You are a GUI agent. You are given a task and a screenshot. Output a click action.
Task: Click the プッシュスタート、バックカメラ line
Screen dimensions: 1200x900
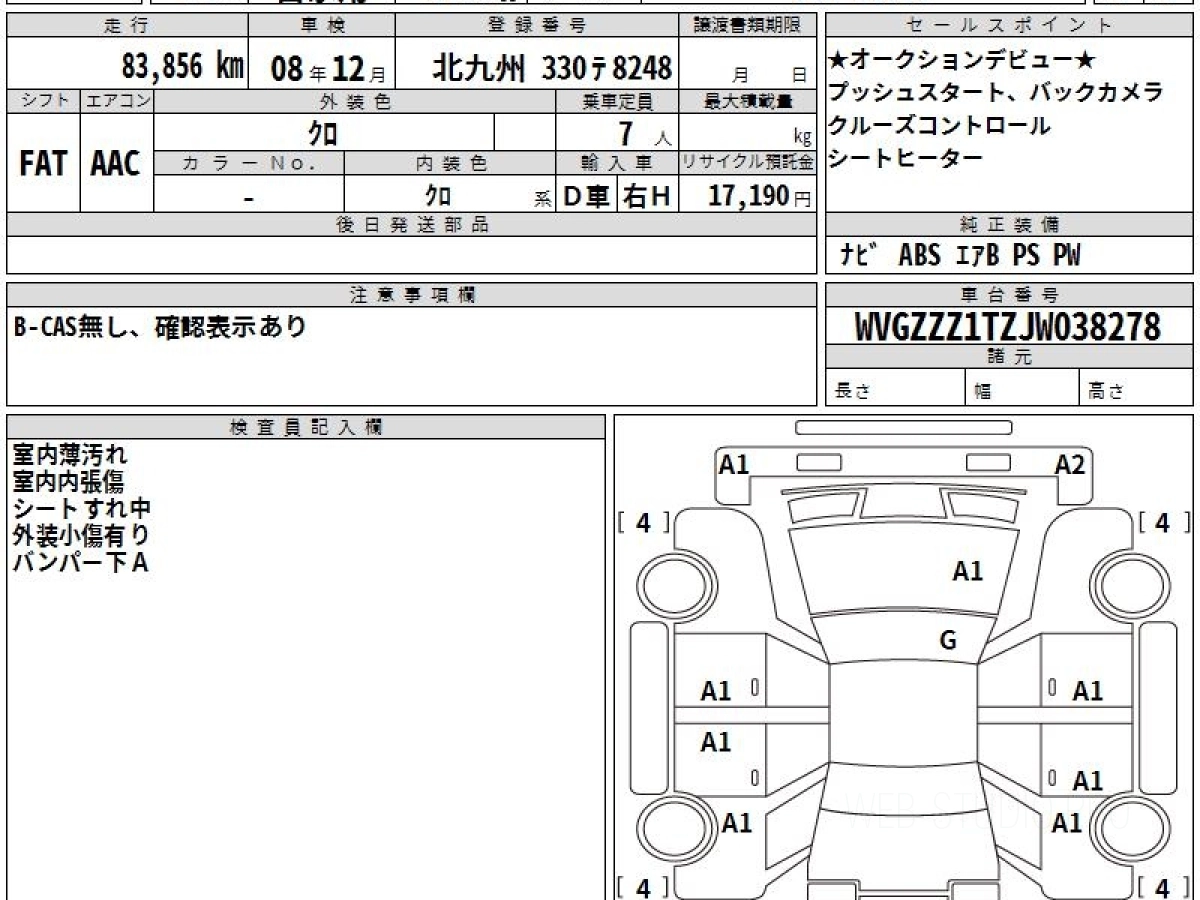[x=996, y=93]
